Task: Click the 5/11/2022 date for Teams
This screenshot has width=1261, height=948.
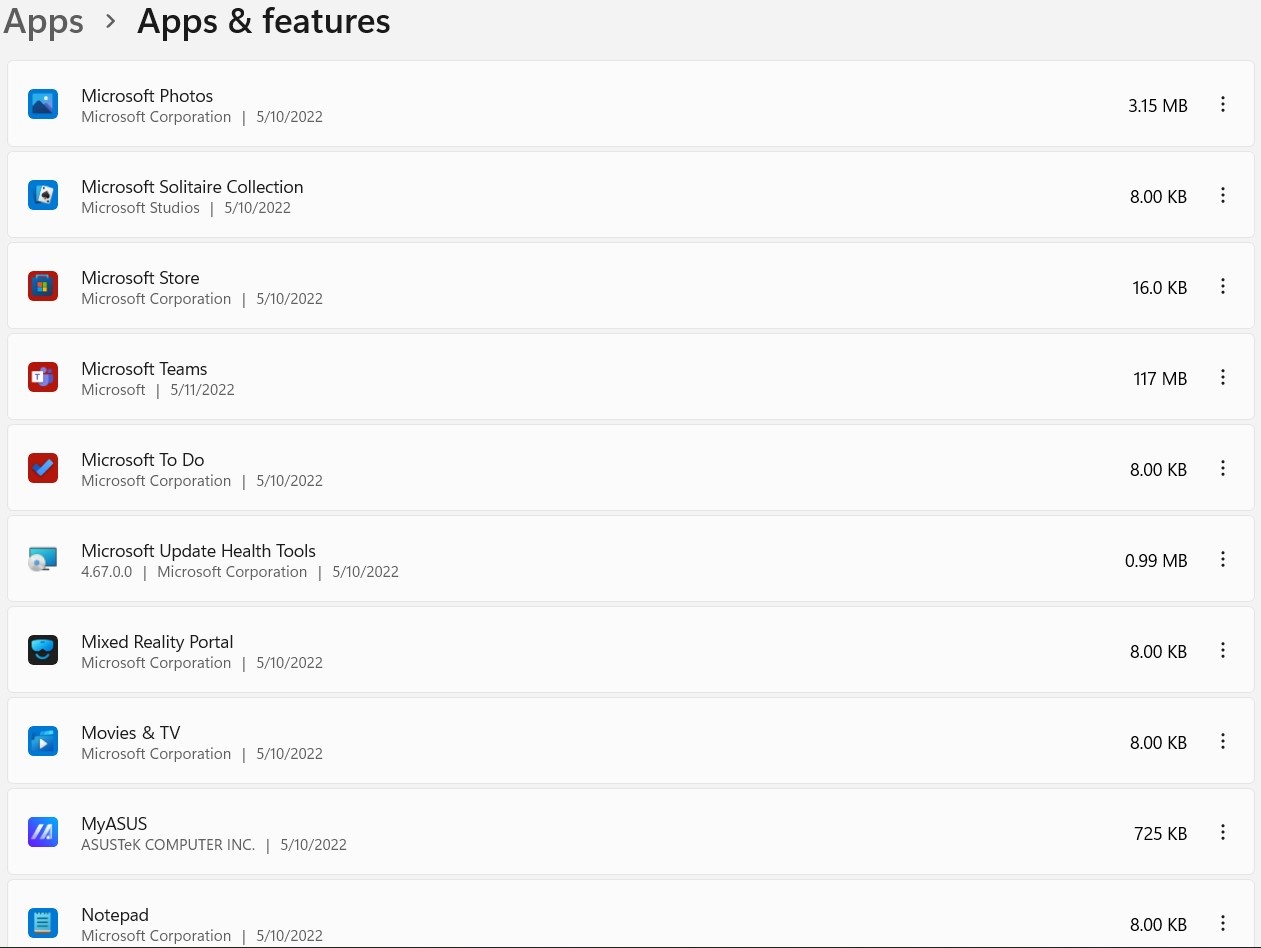Action: (x=202, y=390)
